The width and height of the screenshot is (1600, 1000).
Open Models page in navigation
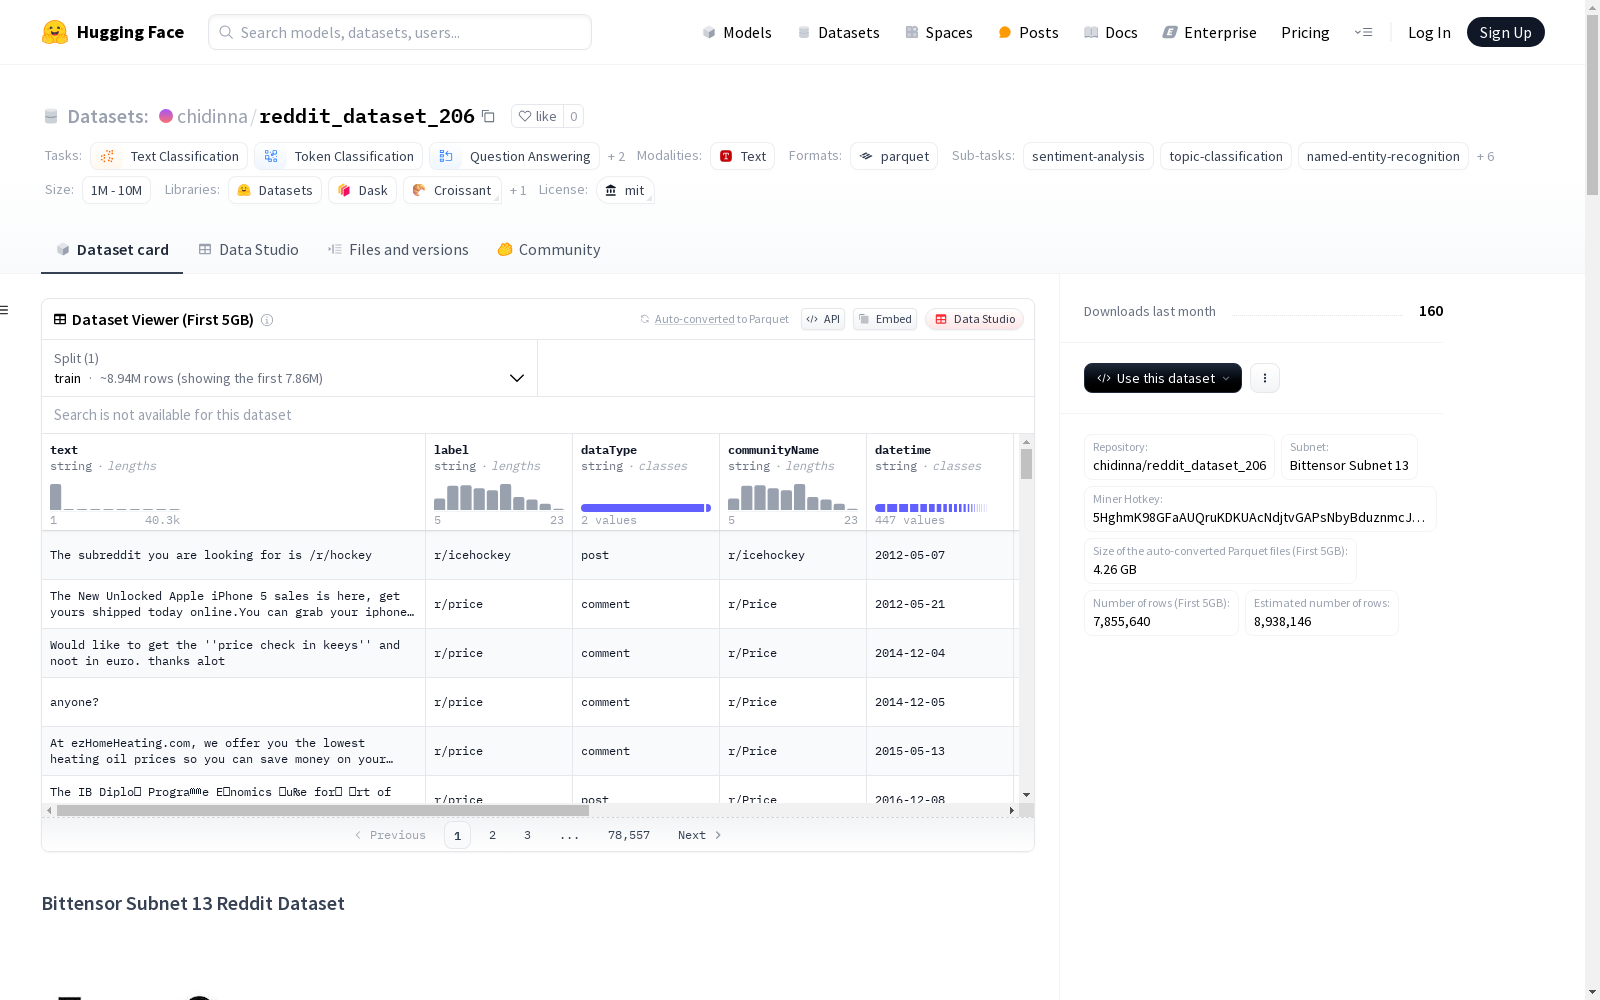(737, 32)
